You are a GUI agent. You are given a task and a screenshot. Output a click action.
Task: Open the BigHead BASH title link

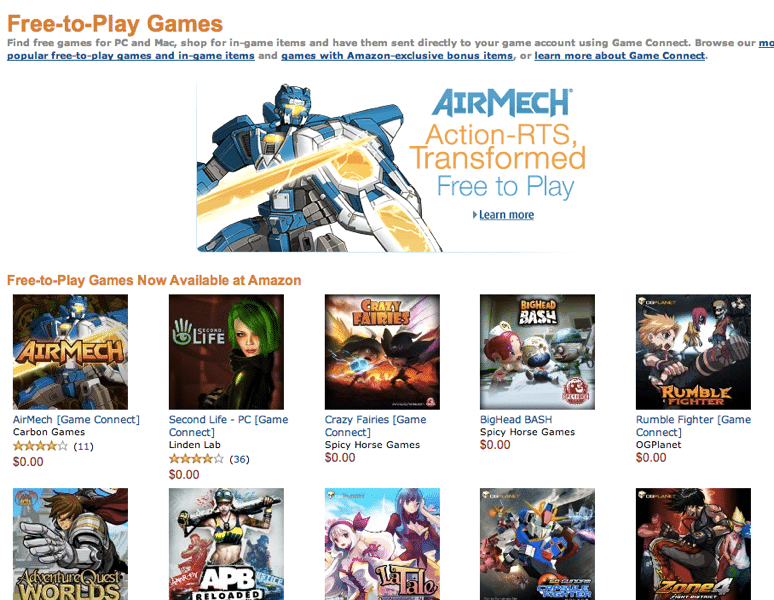click(516, 419)
